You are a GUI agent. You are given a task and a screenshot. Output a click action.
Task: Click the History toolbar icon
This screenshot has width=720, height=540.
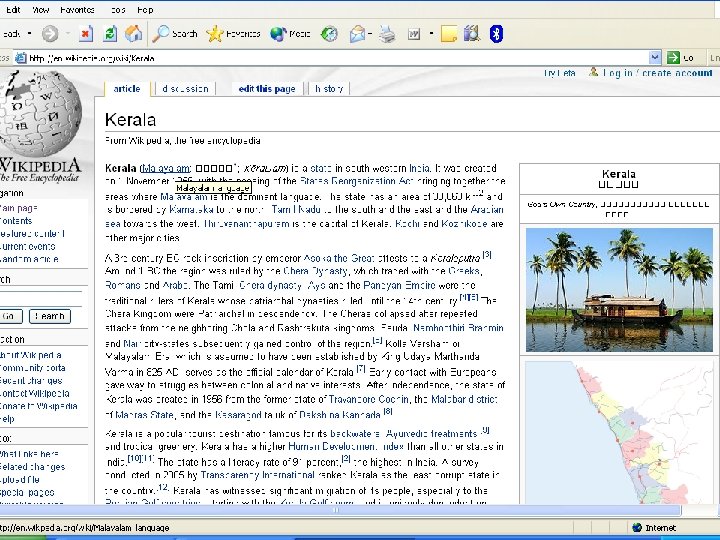[329, 33]
